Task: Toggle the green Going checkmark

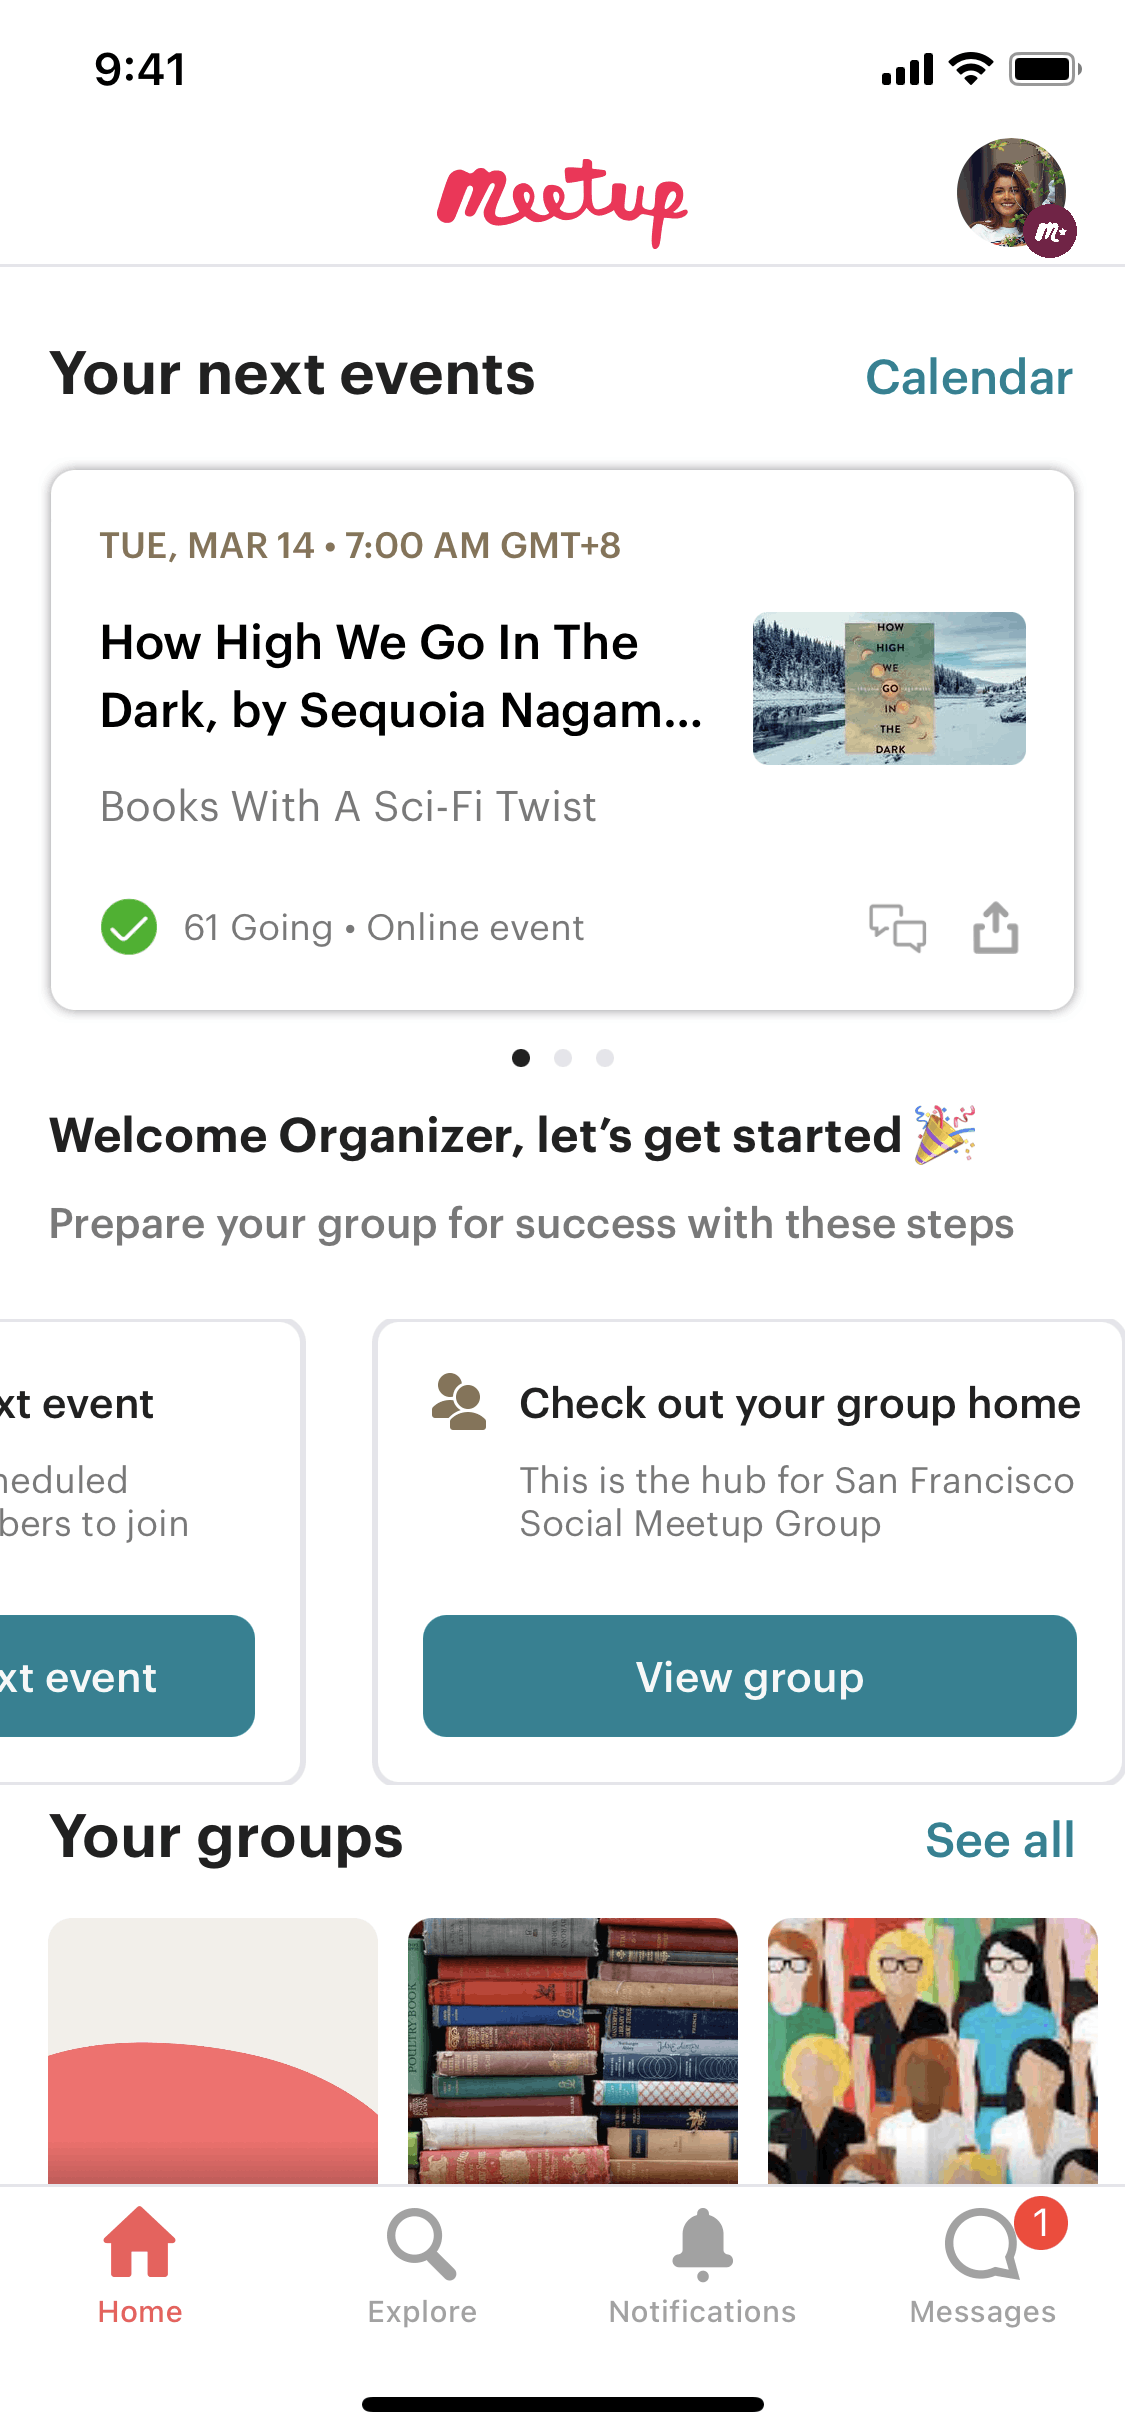Action: (129, 927)
